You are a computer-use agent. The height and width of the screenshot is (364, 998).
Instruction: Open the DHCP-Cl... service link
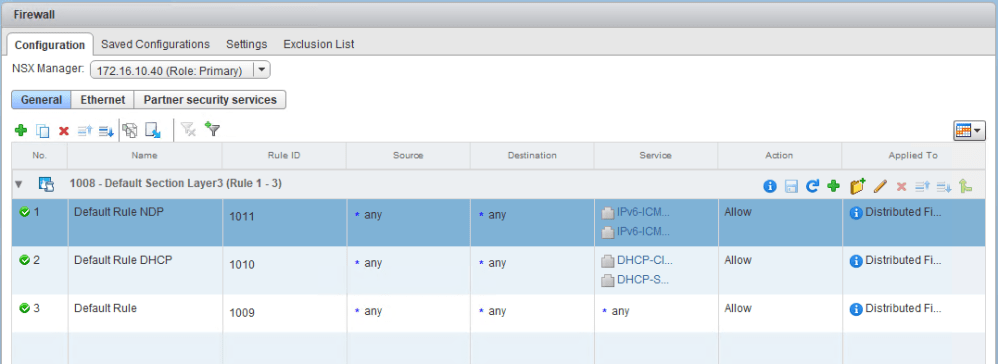[x=645, y=260]
